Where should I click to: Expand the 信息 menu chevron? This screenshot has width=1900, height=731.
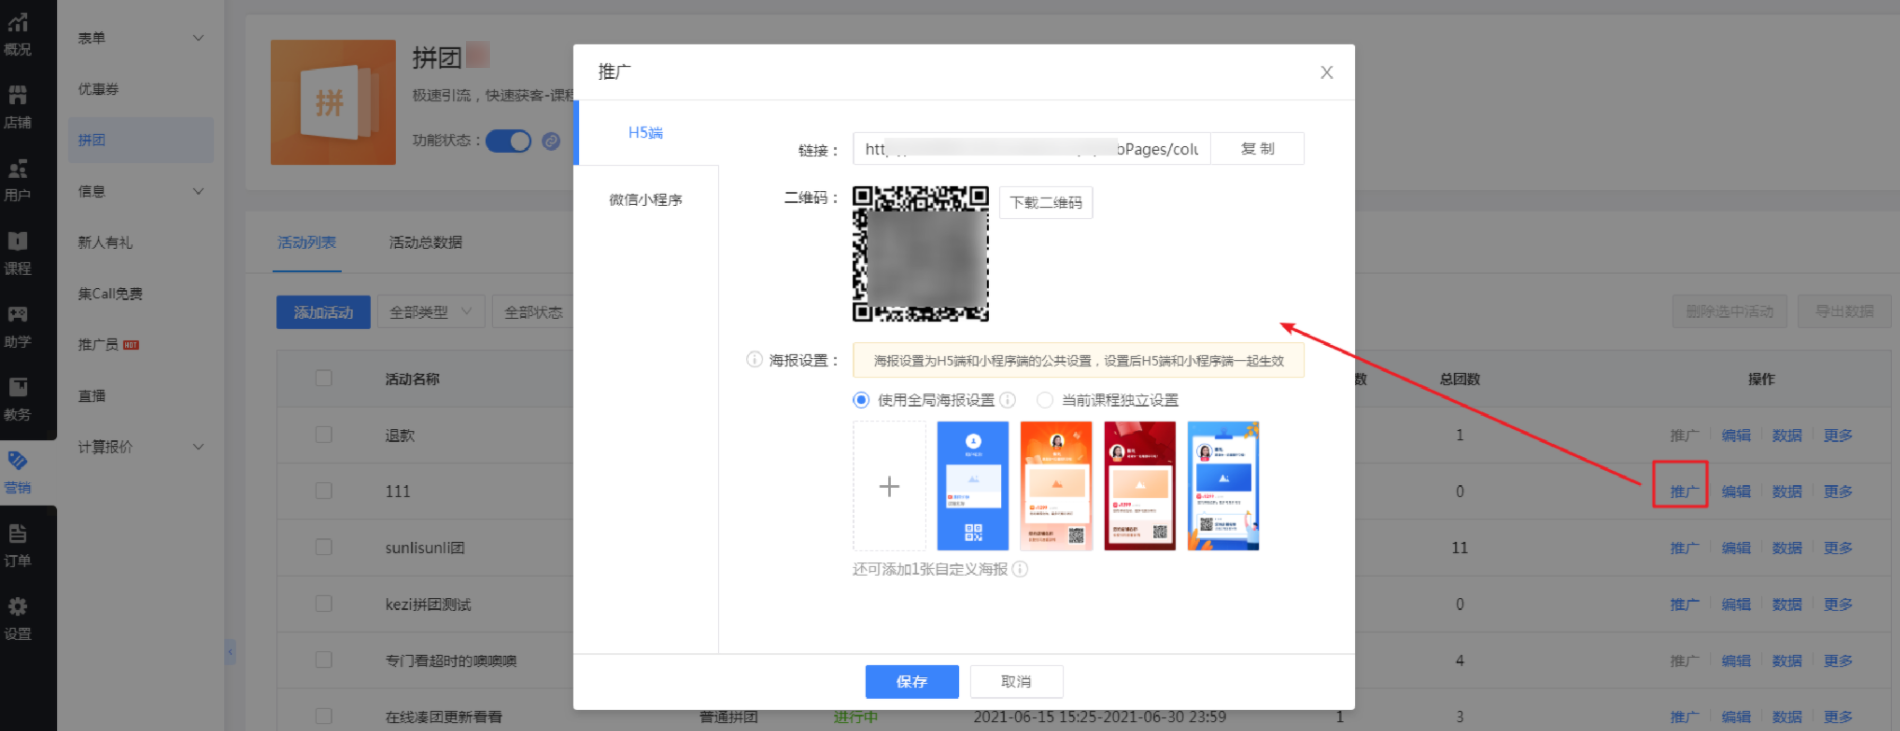point(198,191)
